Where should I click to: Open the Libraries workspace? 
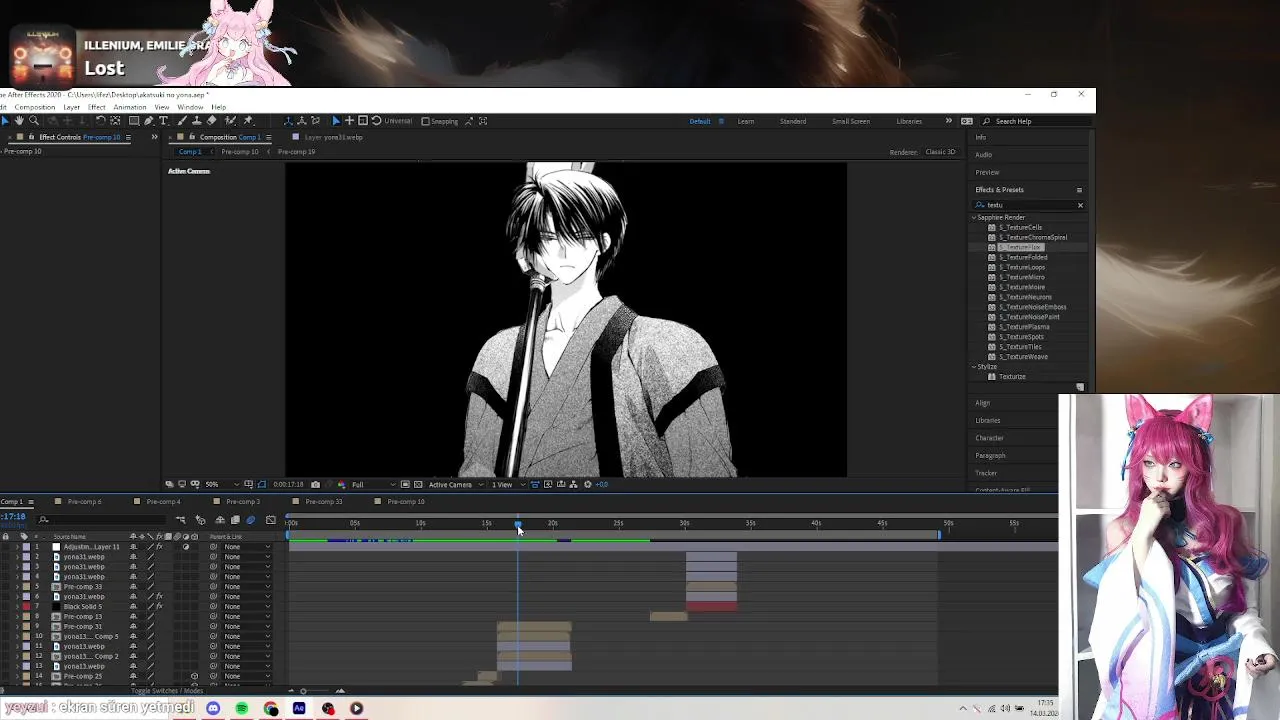tap(909, 121)
